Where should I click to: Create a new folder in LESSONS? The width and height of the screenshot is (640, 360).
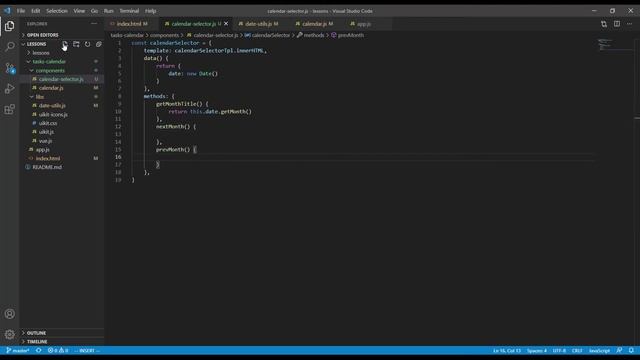point(76,44)
